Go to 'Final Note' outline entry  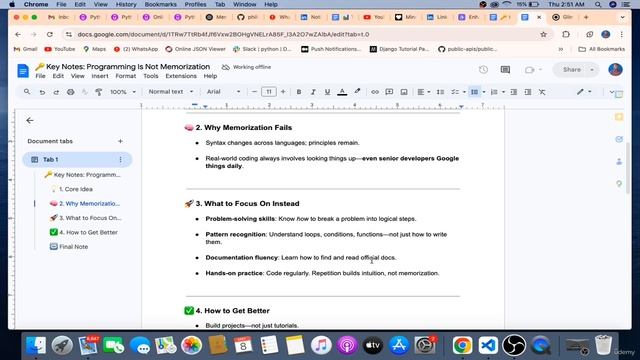[73, 247]
